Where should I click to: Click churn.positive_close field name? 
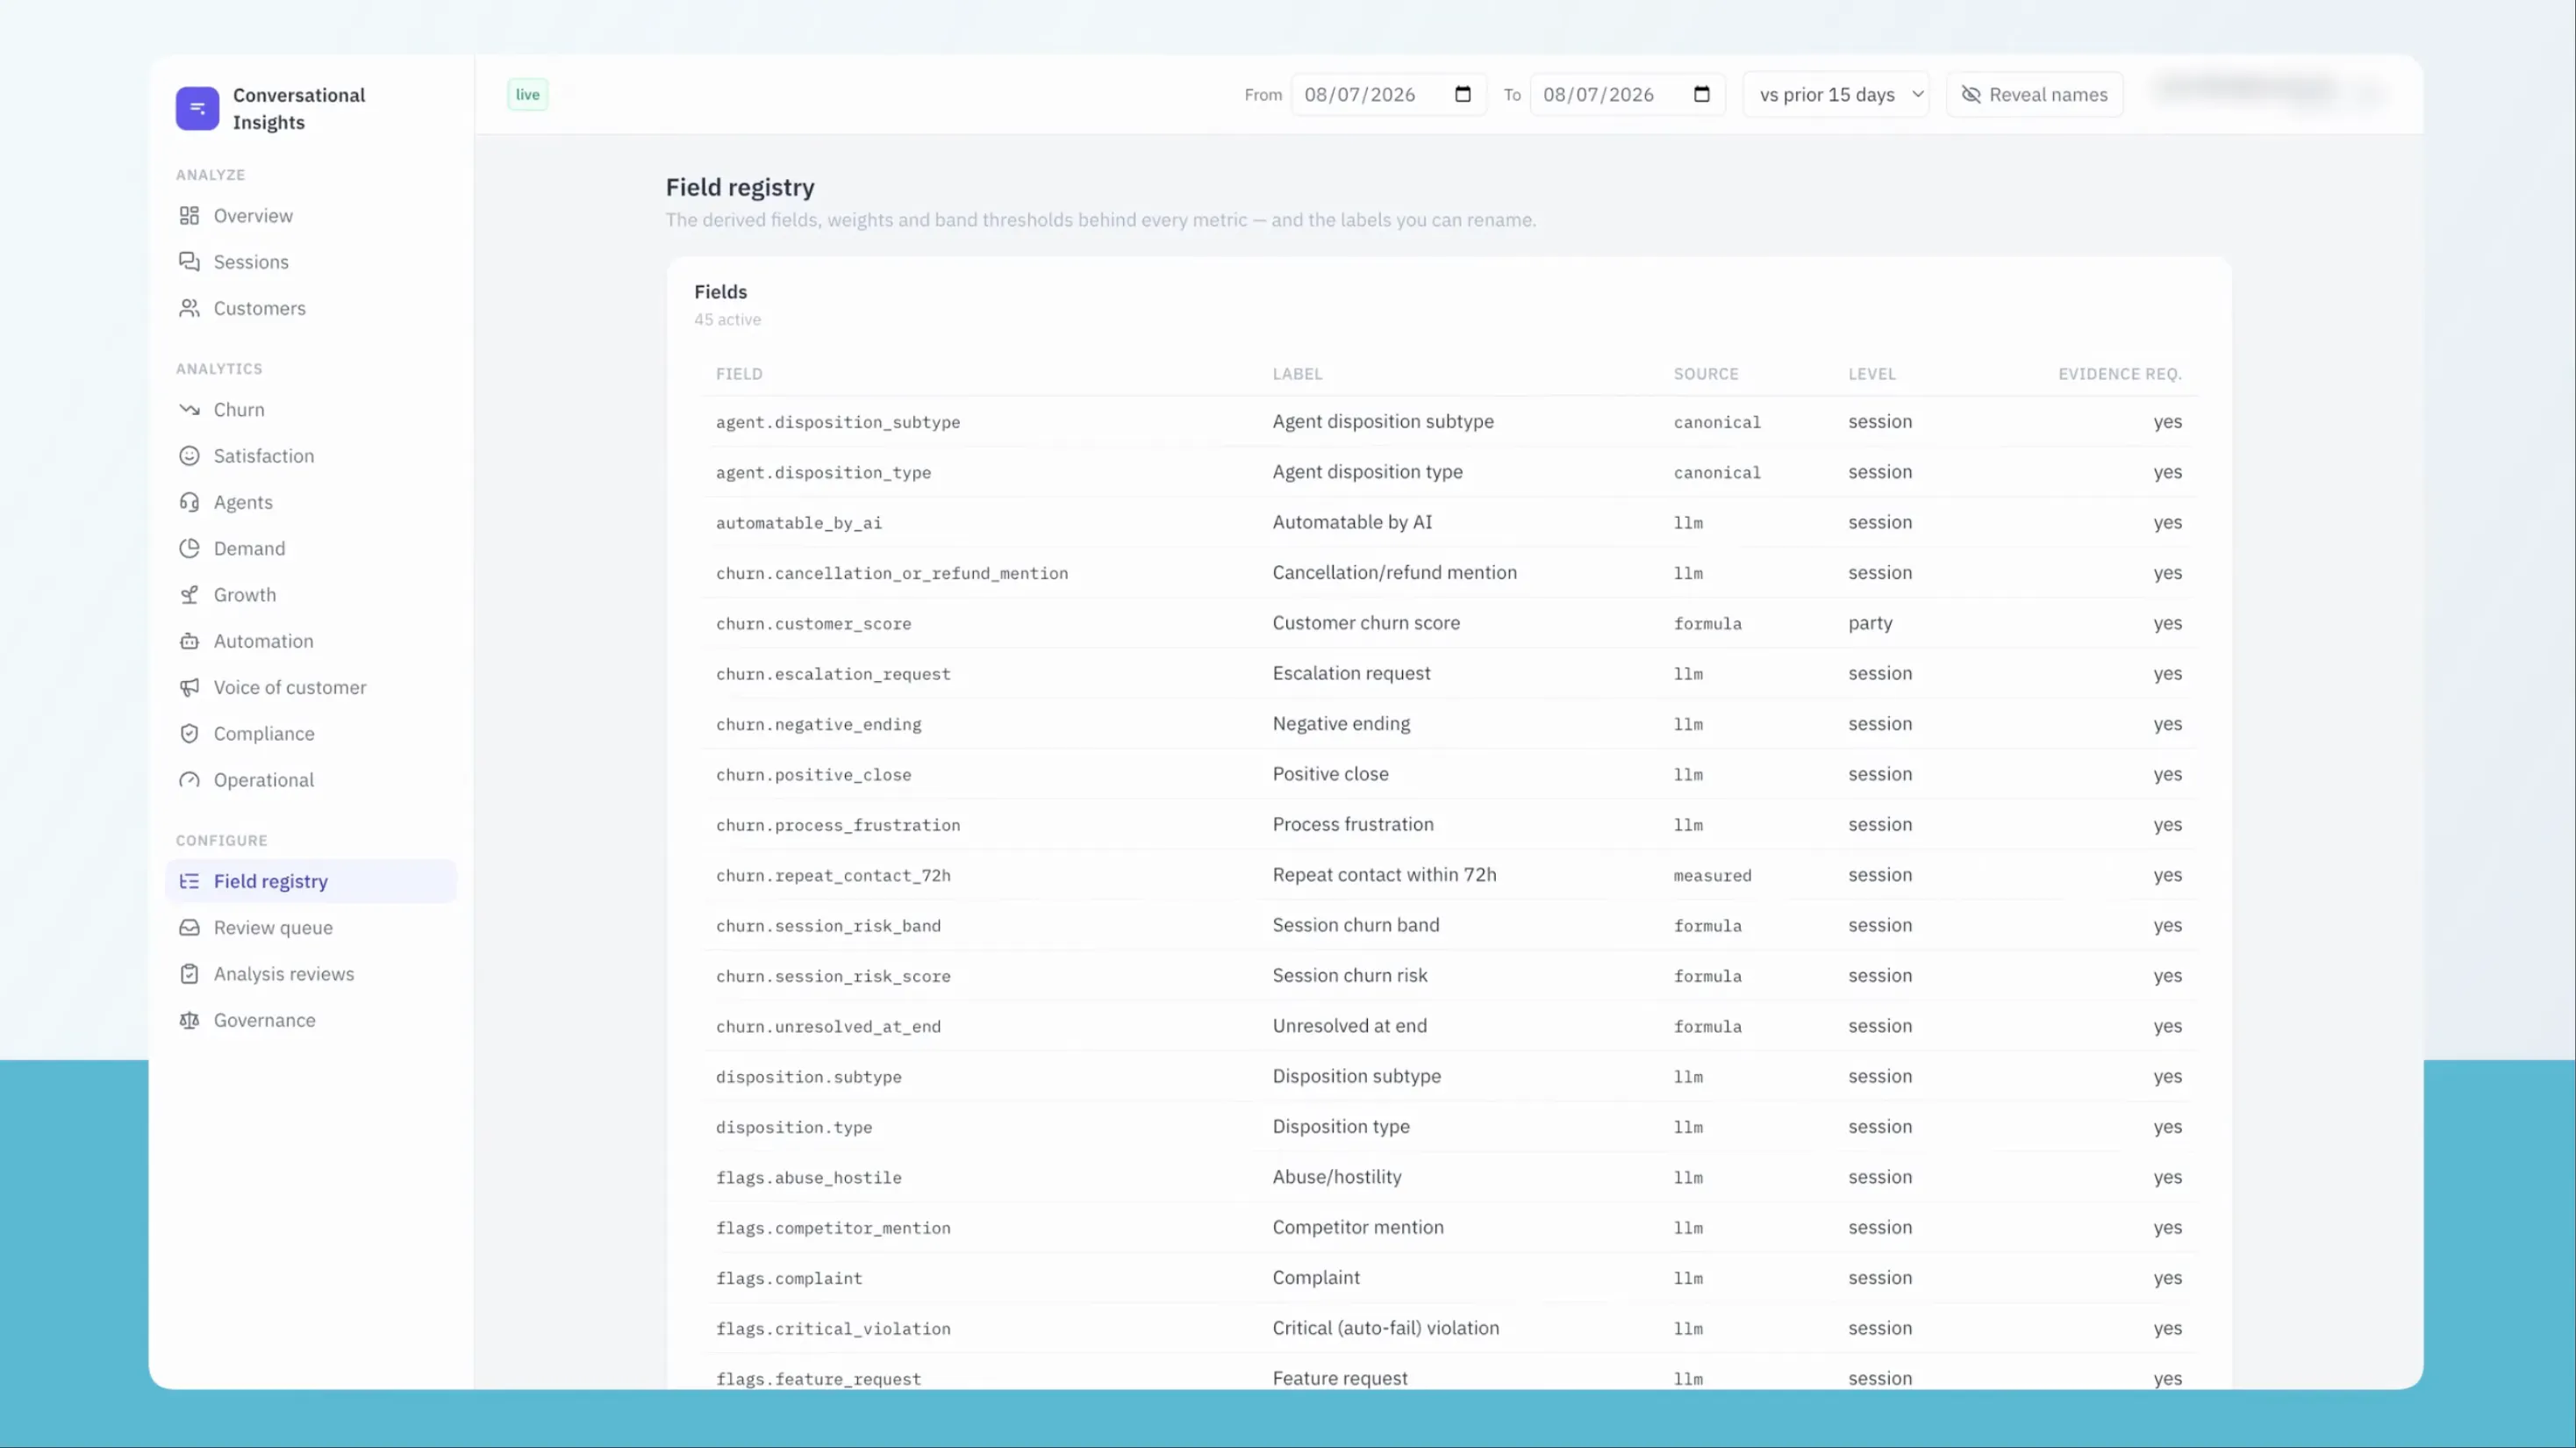click(x=813, y=775)
